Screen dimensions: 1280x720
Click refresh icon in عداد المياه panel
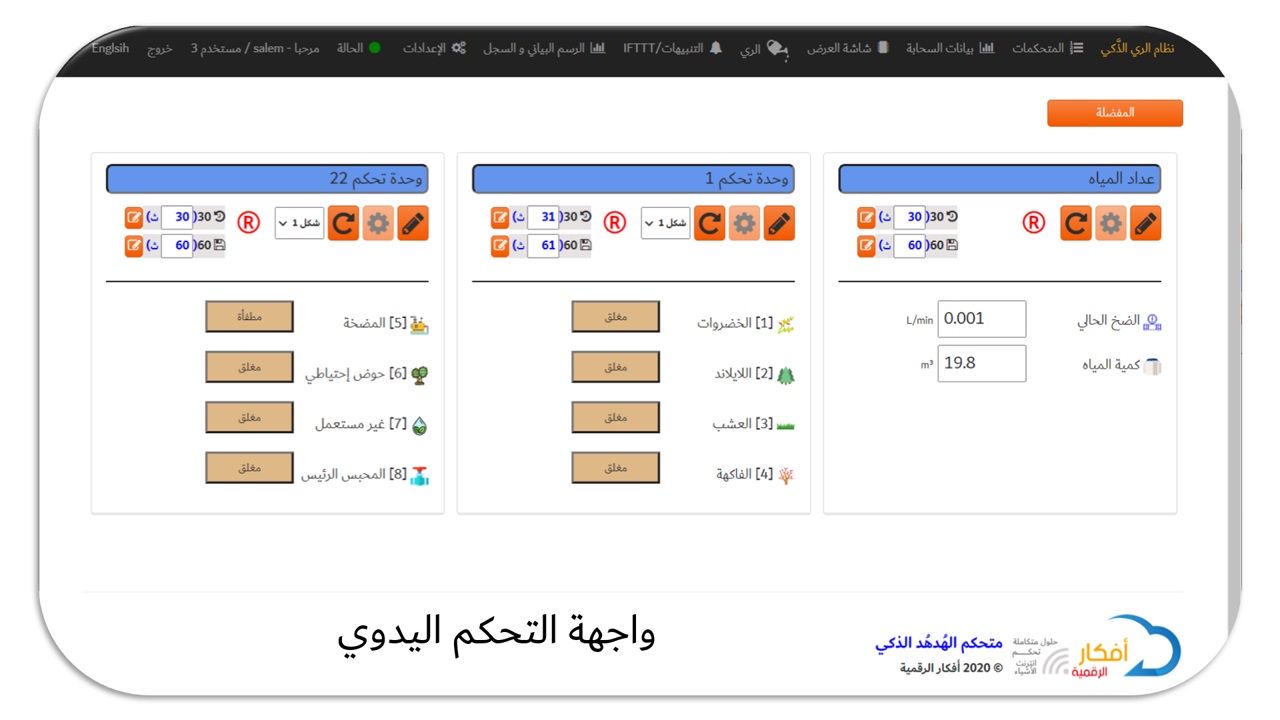[x=1075, y=224]
